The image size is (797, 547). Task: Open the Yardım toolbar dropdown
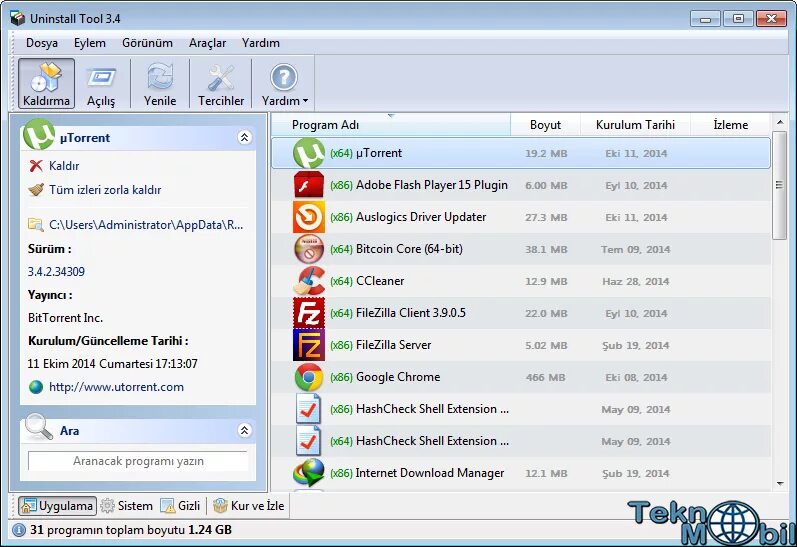tap(285, 83)
